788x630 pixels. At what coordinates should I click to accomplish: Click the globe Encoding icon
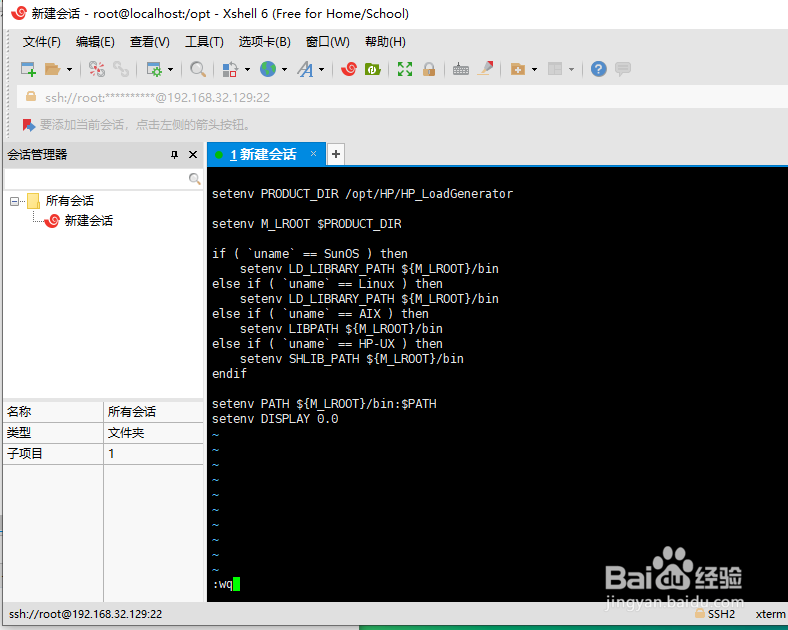(268, 69)
